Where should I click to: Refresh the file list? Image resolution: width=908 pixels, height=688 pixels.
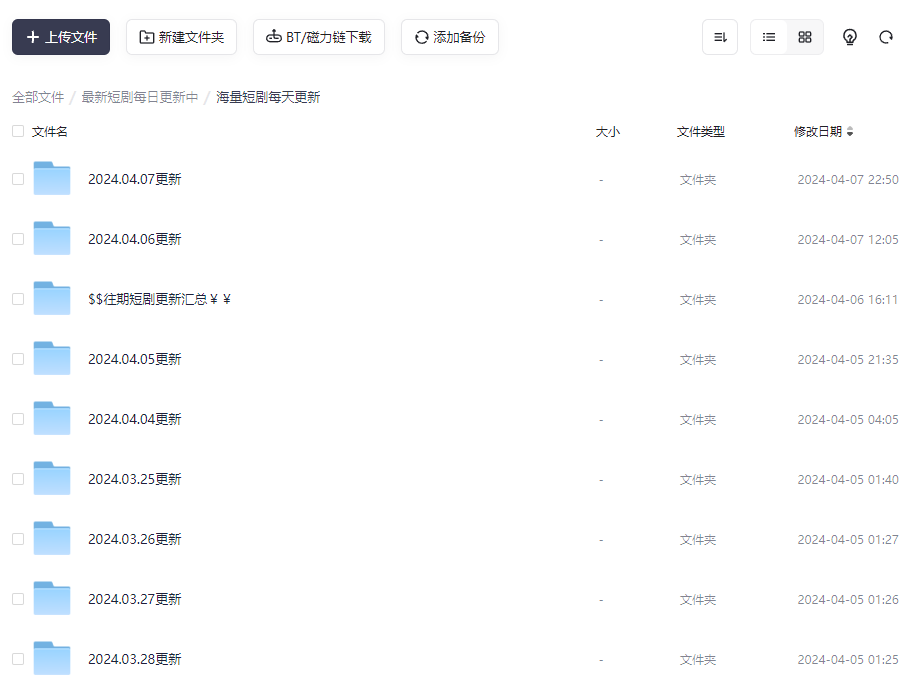885,36
